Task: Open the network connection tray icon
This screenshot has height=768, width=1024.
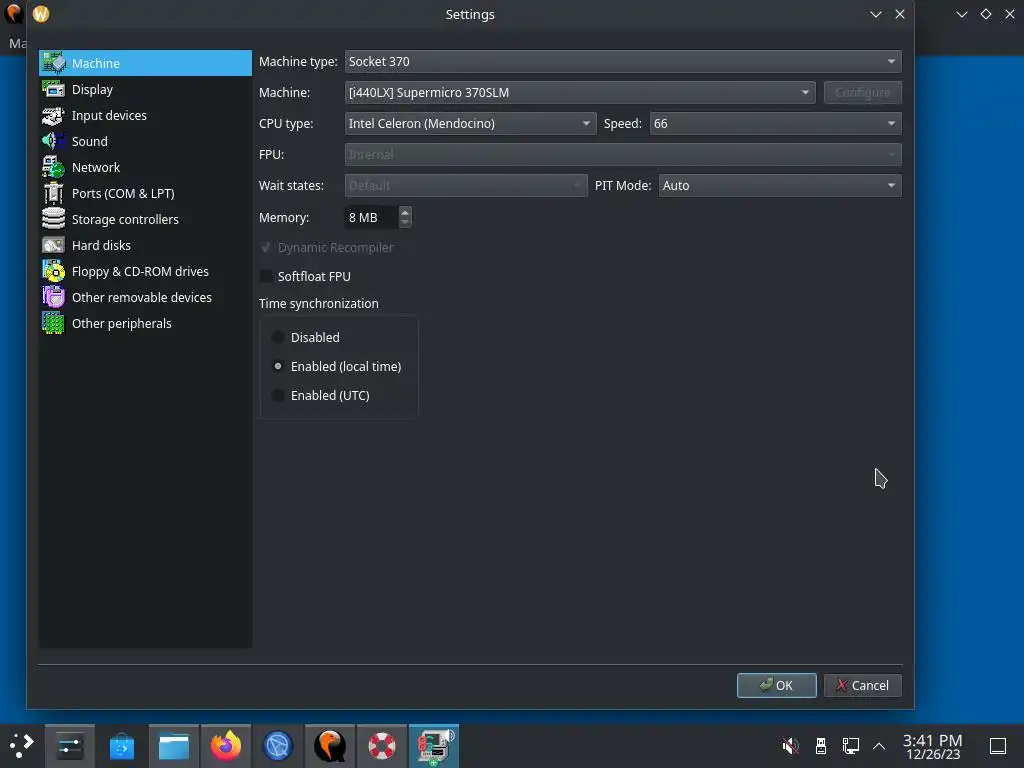Action: [x=850, y=746]
